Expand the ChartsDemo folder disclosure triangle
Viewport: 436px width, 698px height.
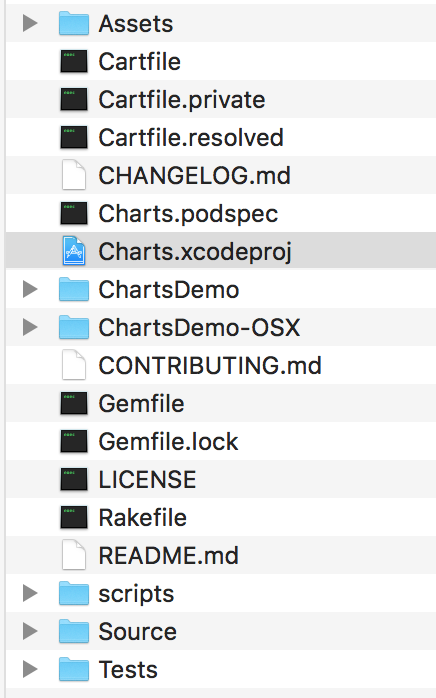click(30, 289)
